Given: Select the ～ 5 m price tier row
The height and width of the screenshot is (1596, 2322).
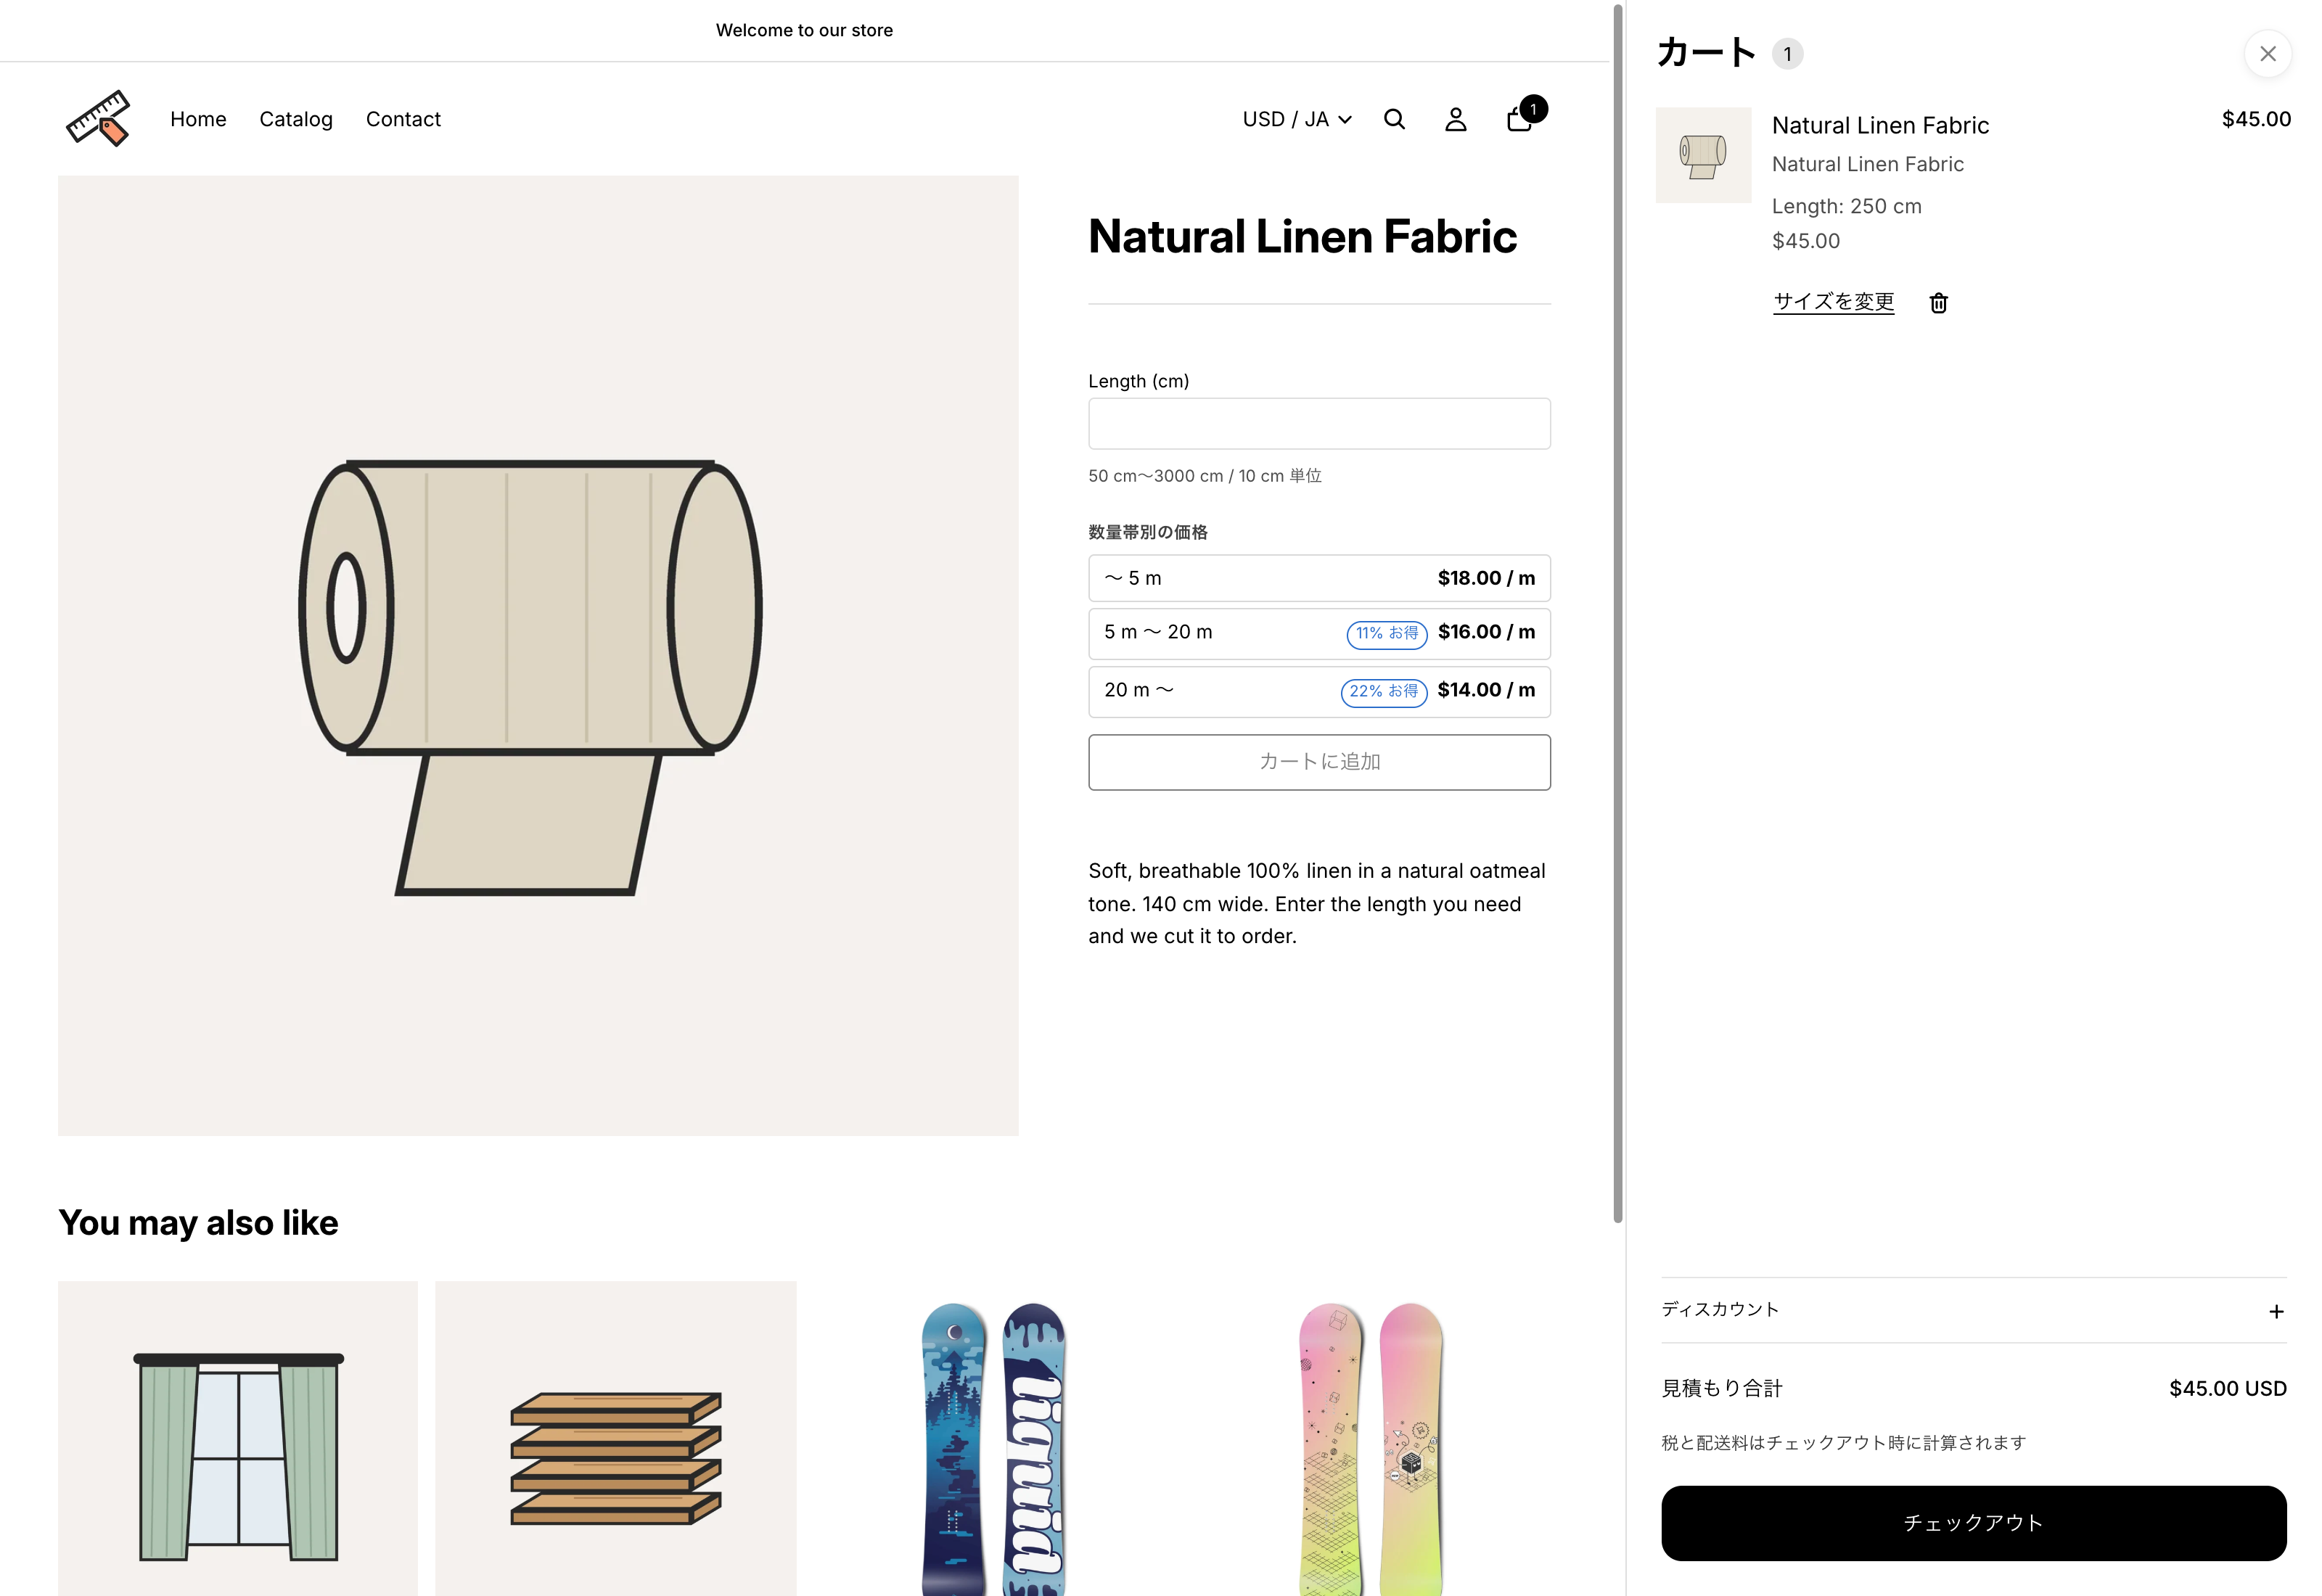Looking at the screenshot, I should (x=1319, y=578).
